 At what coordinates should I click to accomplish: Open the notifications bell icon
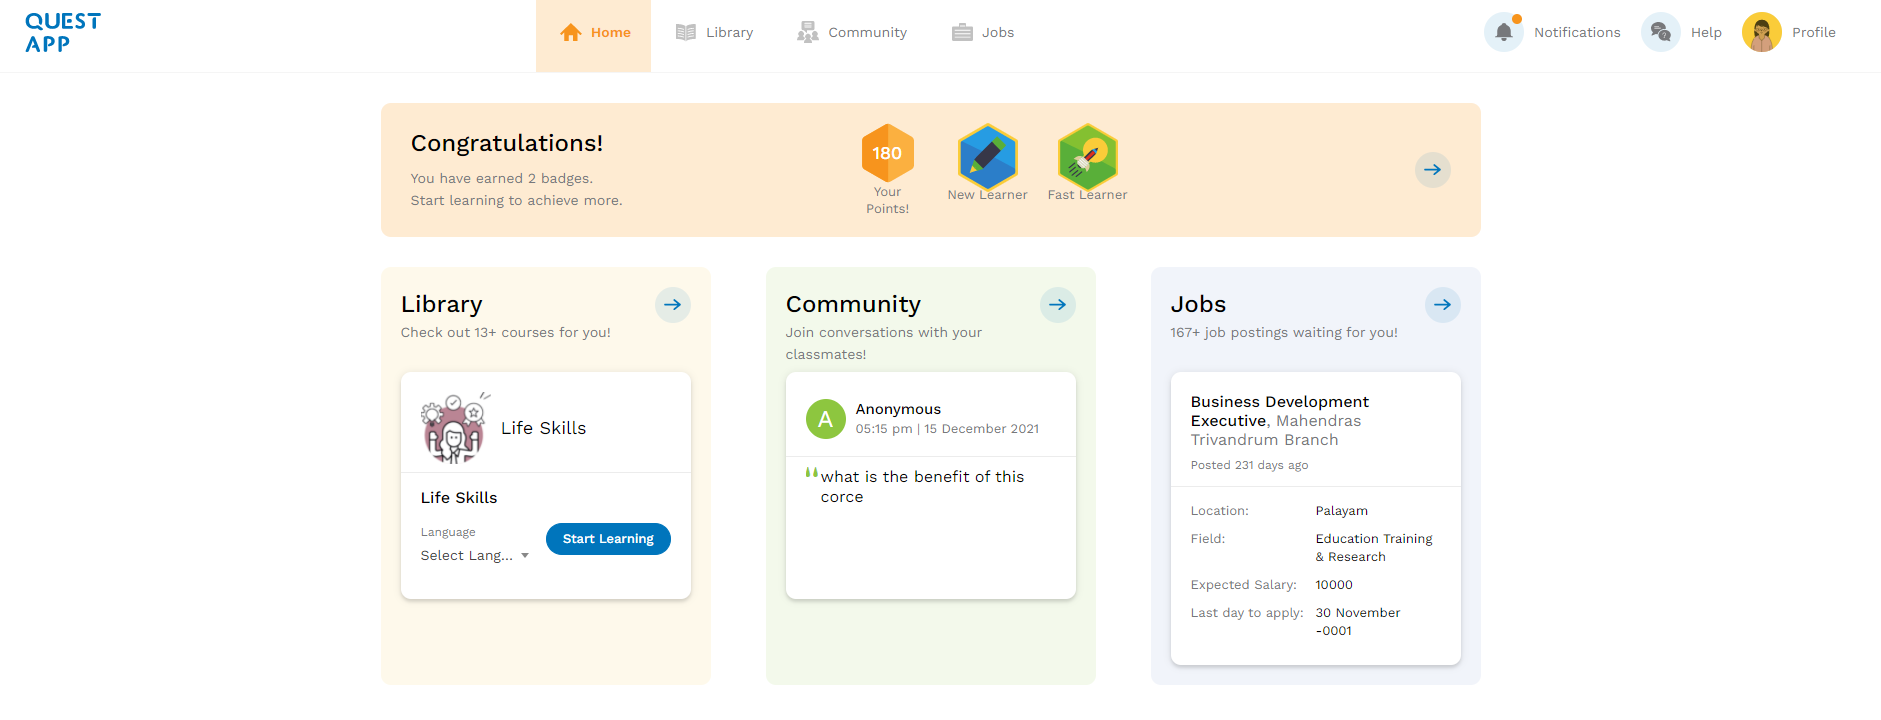[1503, 32]
